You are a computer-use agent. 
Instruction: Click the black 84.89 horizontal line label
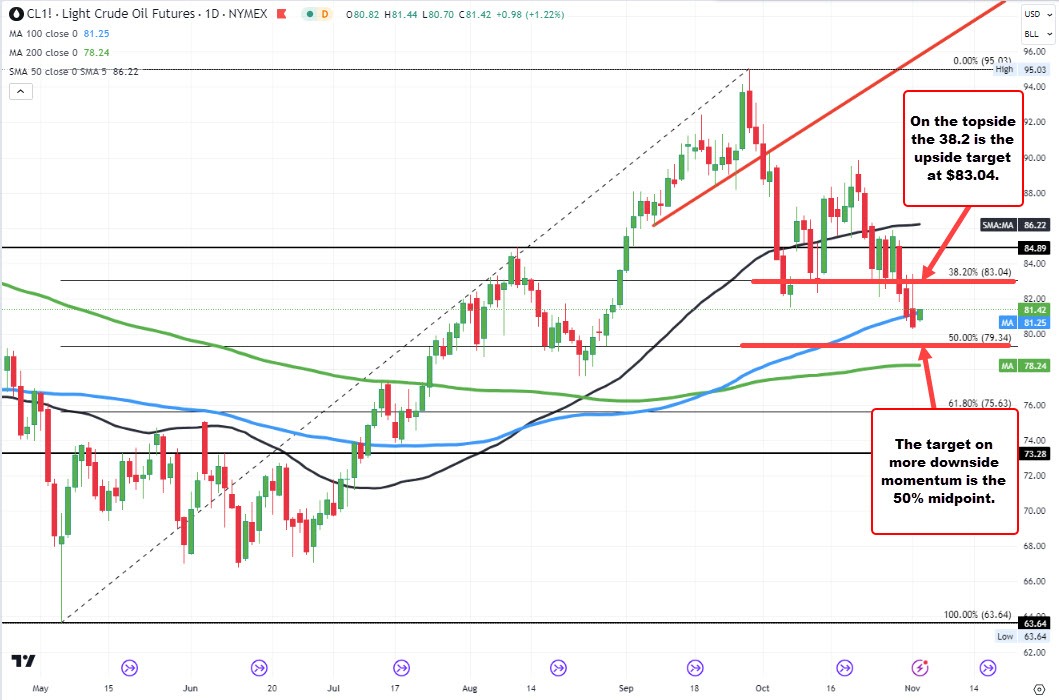(x=1035, y=248)
